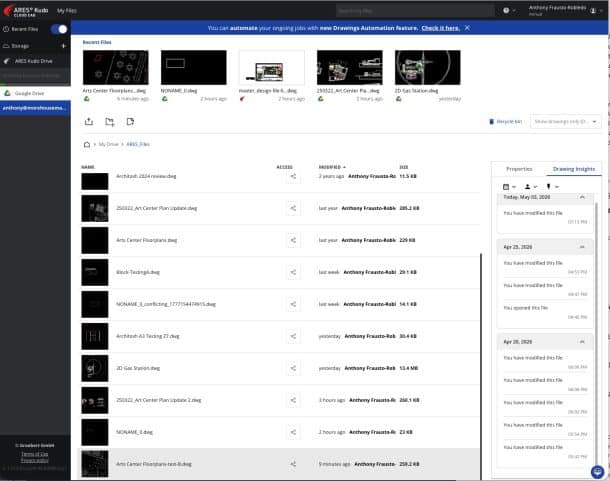Screen dimensions: 610x481
Task: Click the create new folder icon
Action: [110, 122]
